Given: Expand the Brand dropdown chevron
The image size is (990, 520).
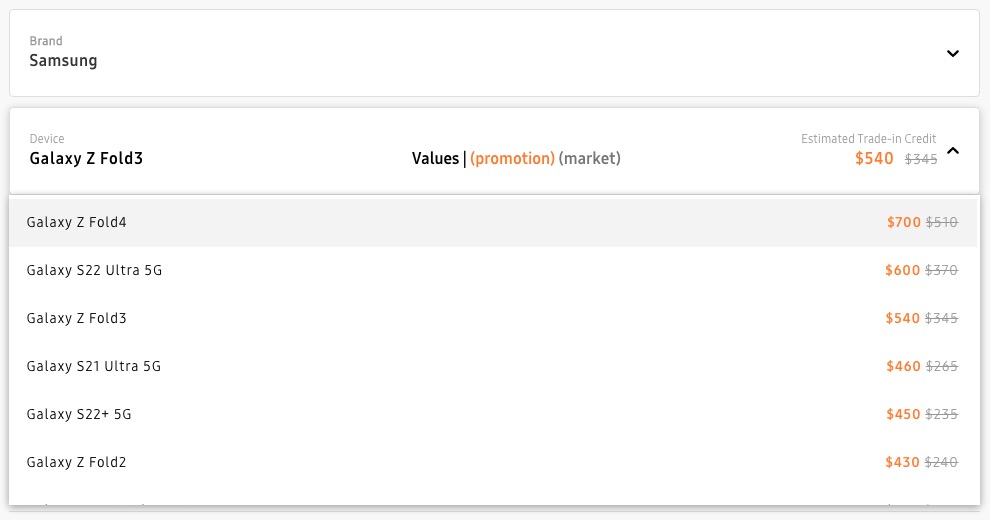Looking at the screenshot, I should [952, 54].
